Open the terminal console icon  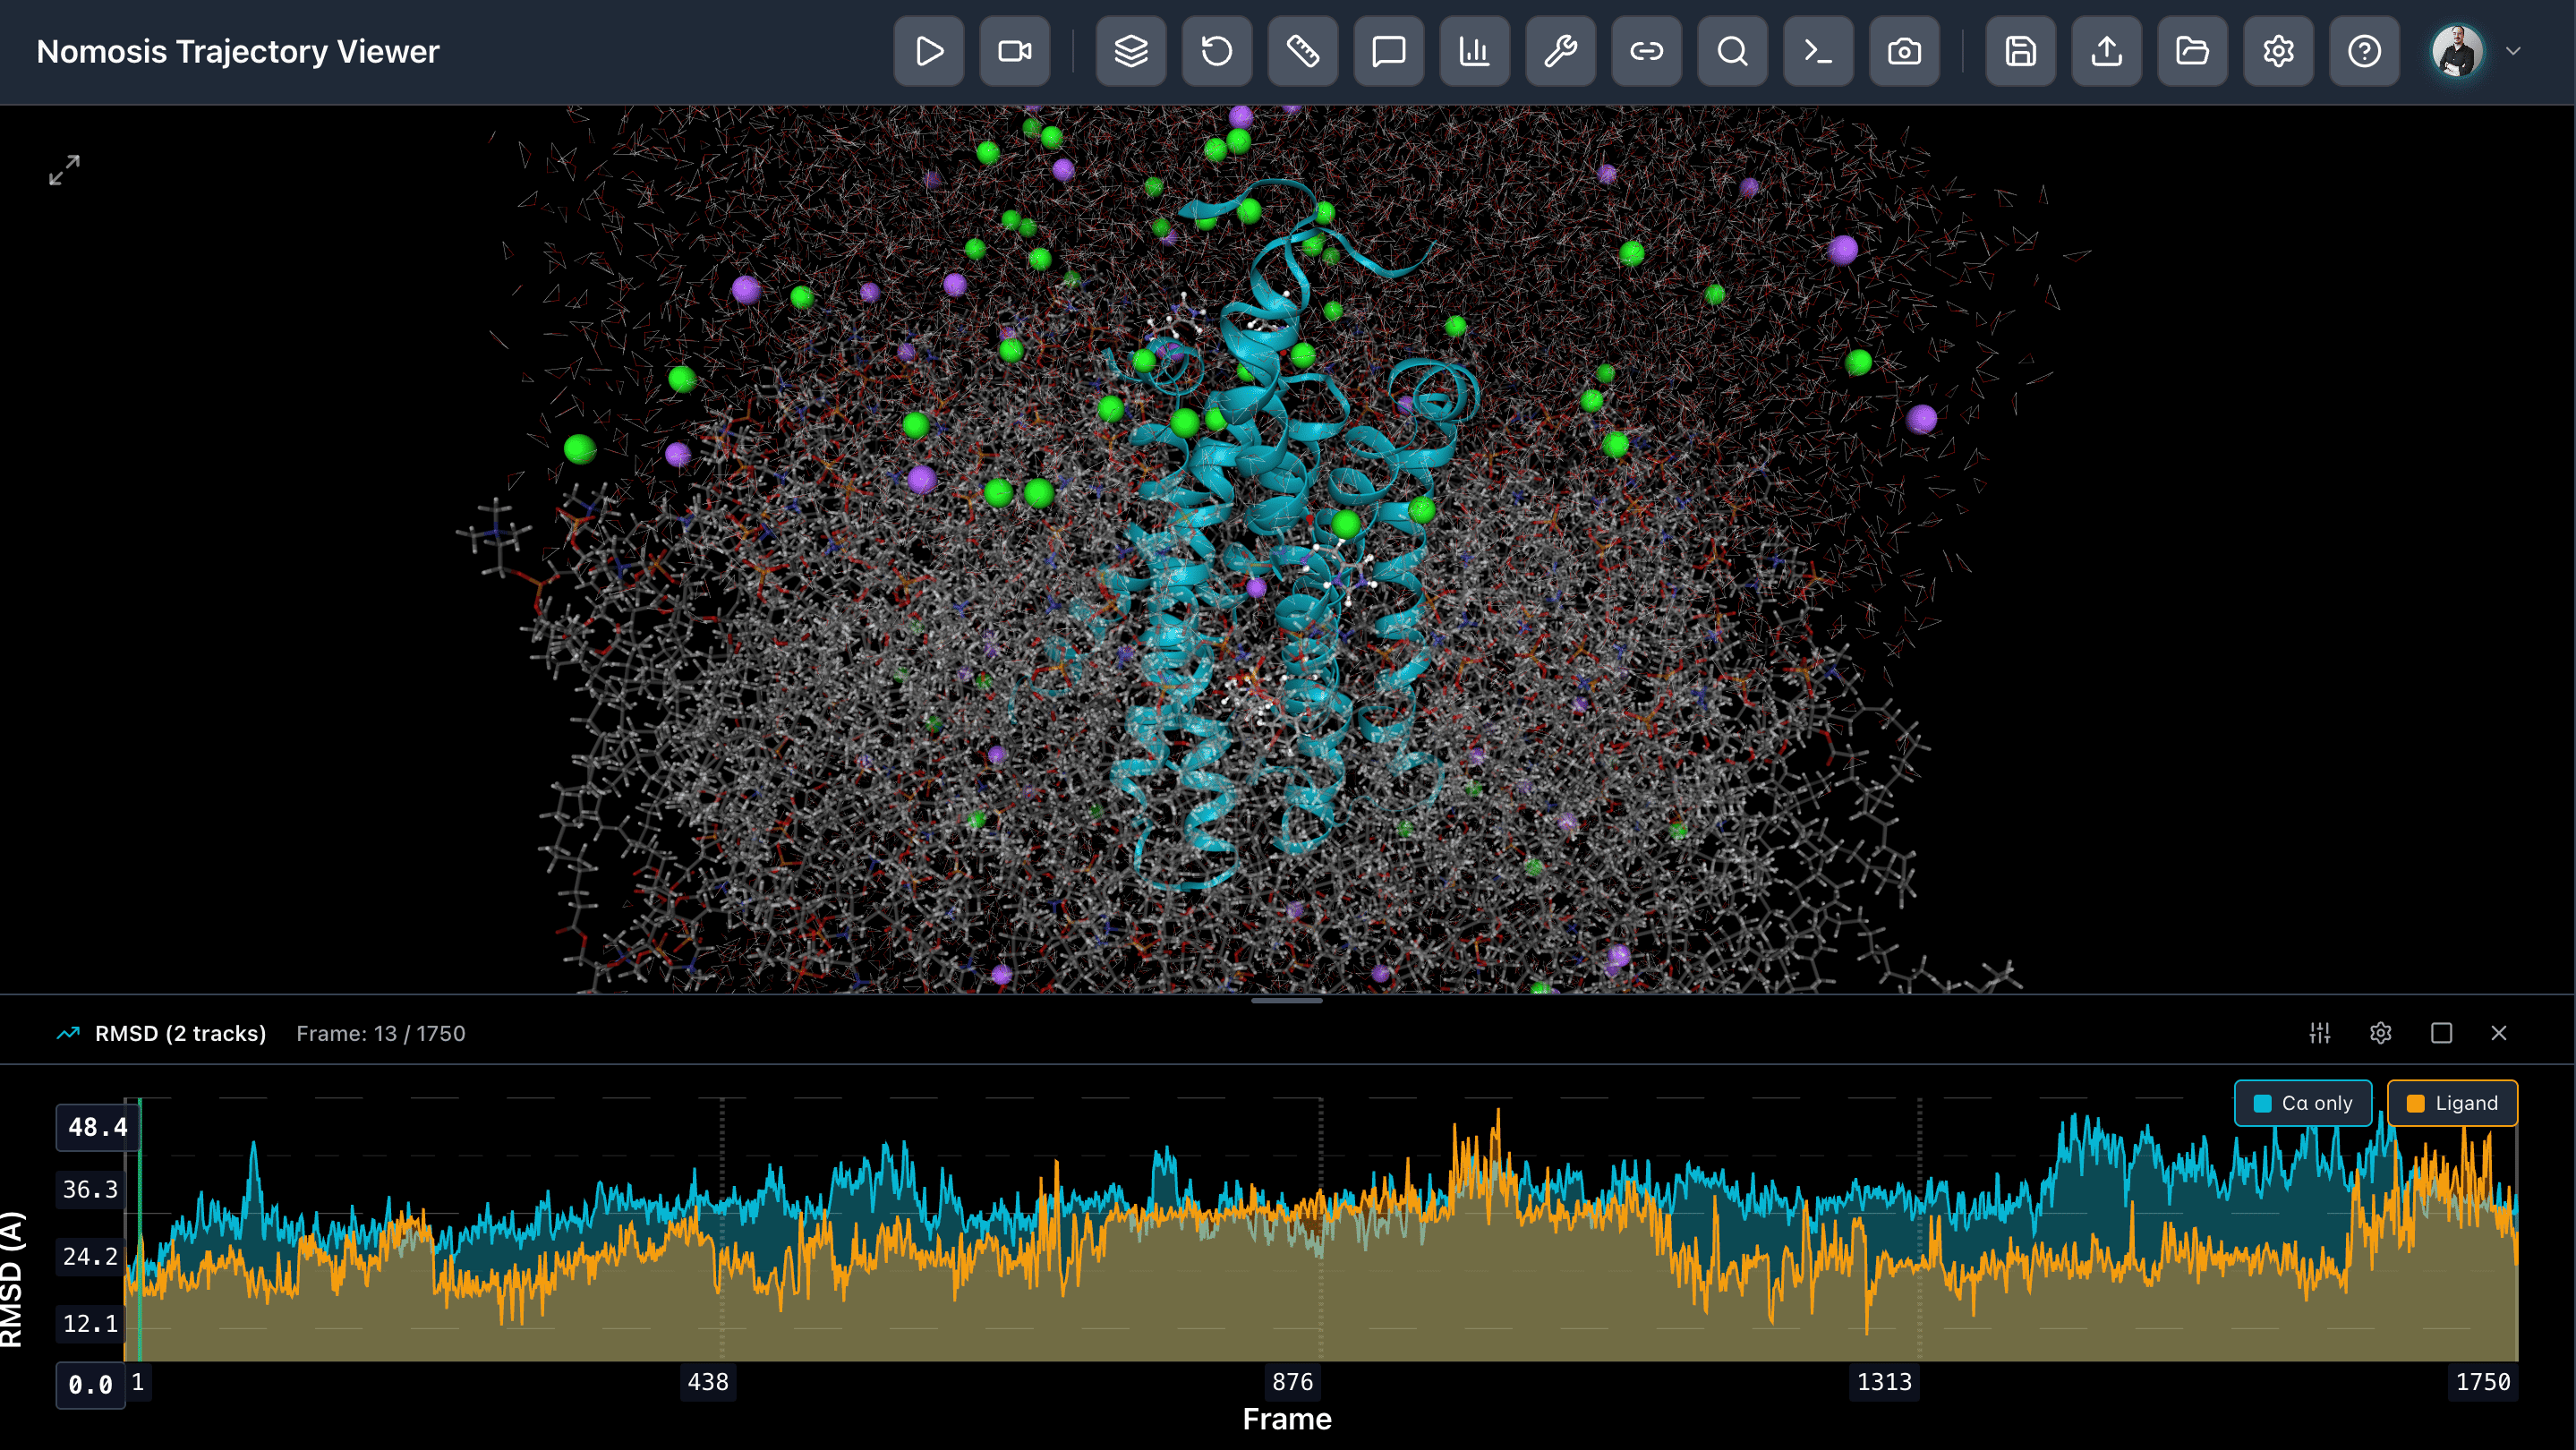pyautogui.click(x=1819, y=51)
